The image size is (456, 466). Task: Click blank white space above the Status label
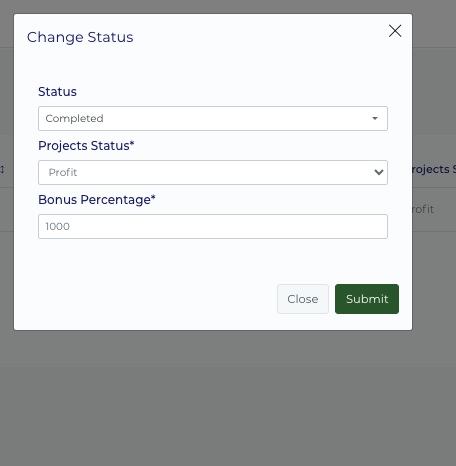point(213,67)
